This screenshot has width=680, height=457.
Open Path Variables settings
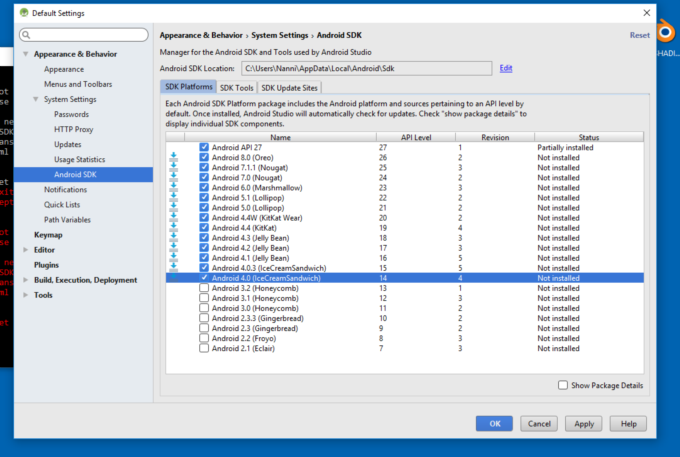pyautogui.click(x=67, y=220)
